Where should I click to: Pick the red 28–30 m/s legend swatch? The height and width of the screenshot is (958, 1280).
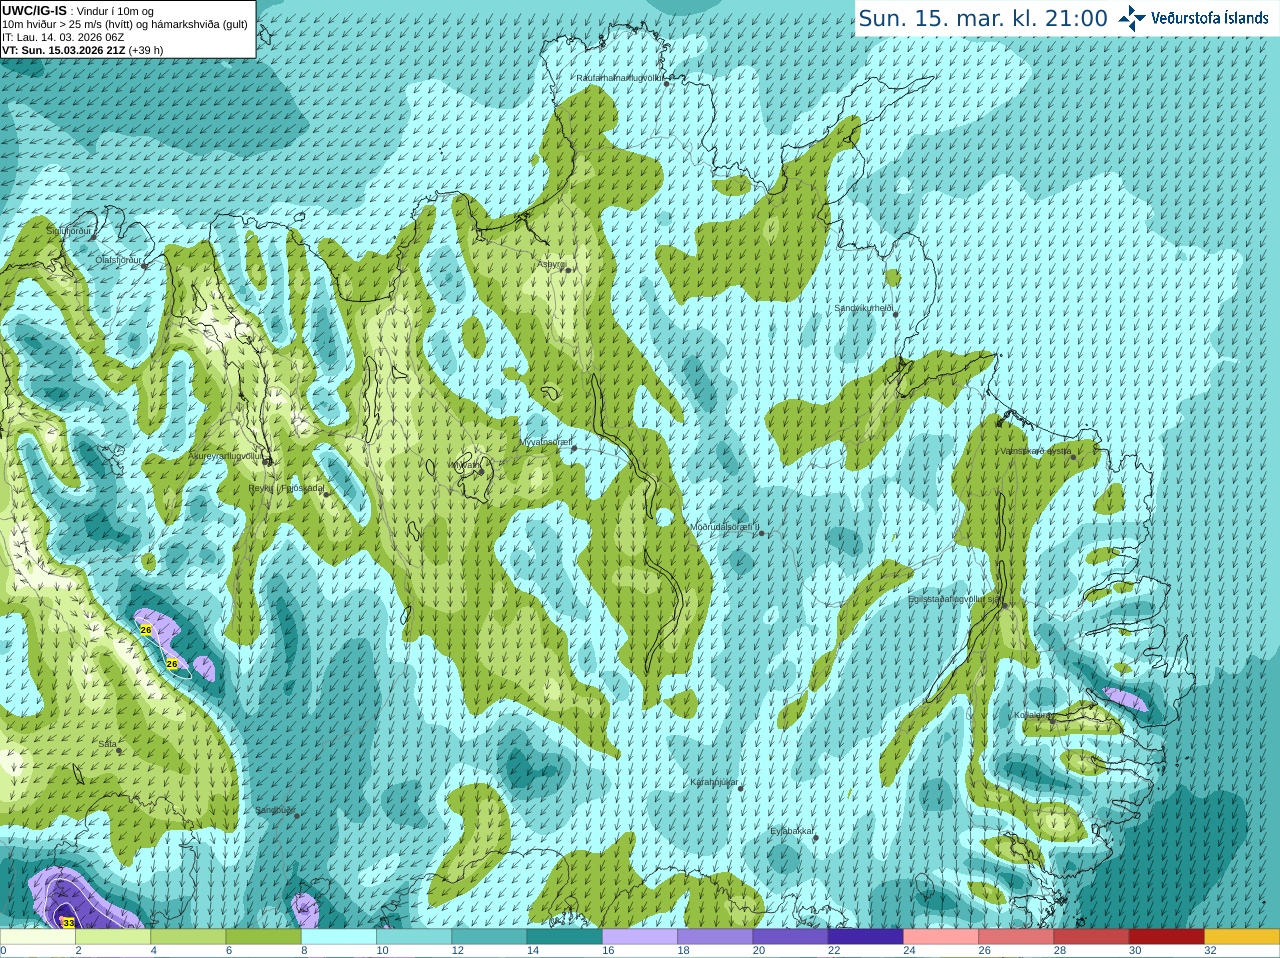point(1092,937)
